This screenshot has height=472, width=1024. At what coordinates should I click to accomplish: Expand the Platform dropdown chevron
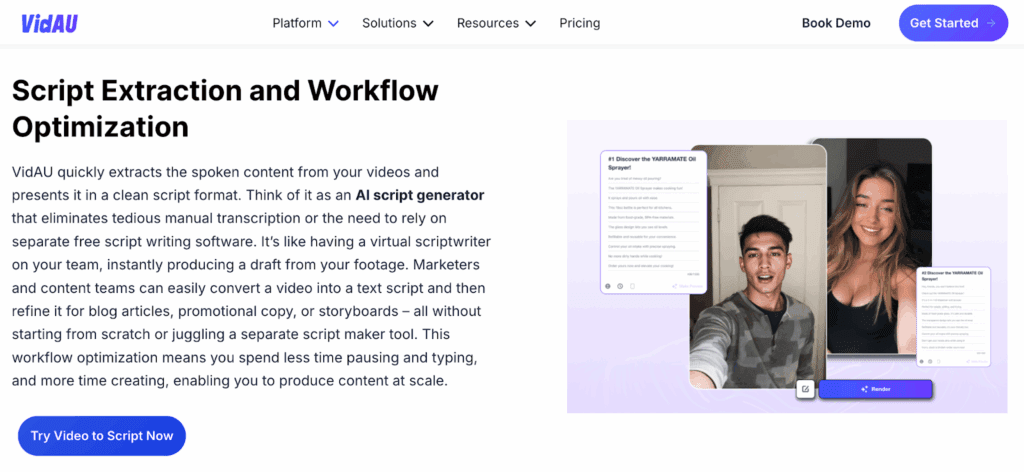pos(334,23)
